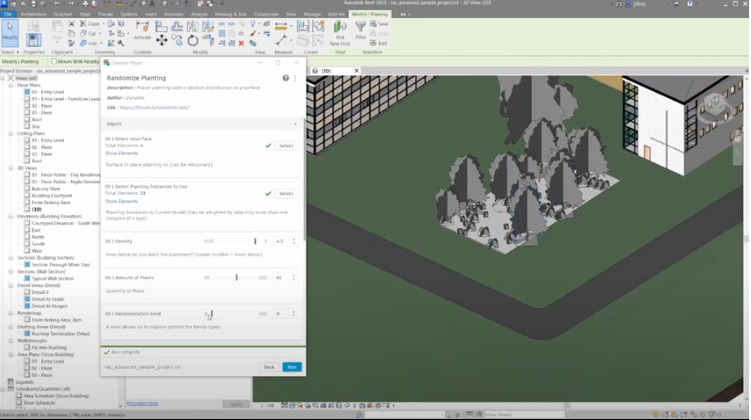Toggle sheet box for Balcony View
This screenshot has width=751, height=420.
coord(27,189)
